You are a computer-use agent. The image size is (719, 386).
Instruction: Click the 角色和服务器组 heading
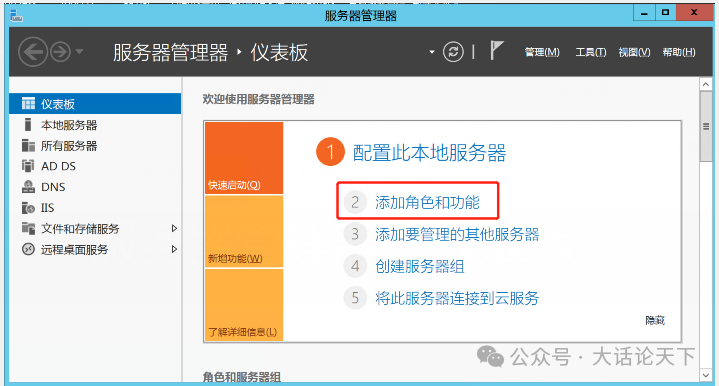click(x=242, y=377)
